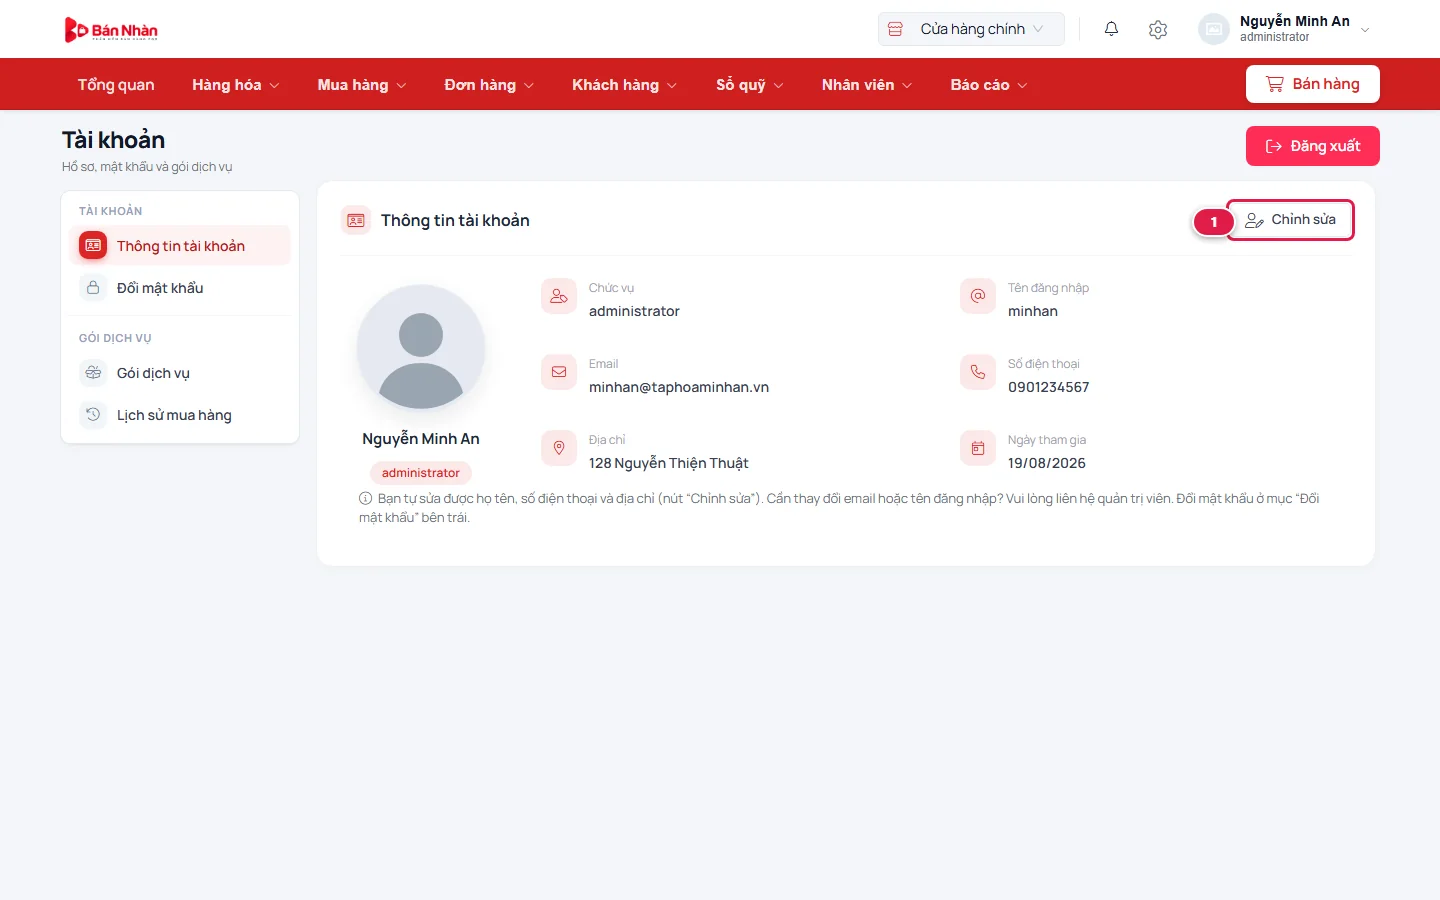The image size is (1440, 900).
Task: Click the join date 19/08/2026
Action: click(x=1047, y=463)
